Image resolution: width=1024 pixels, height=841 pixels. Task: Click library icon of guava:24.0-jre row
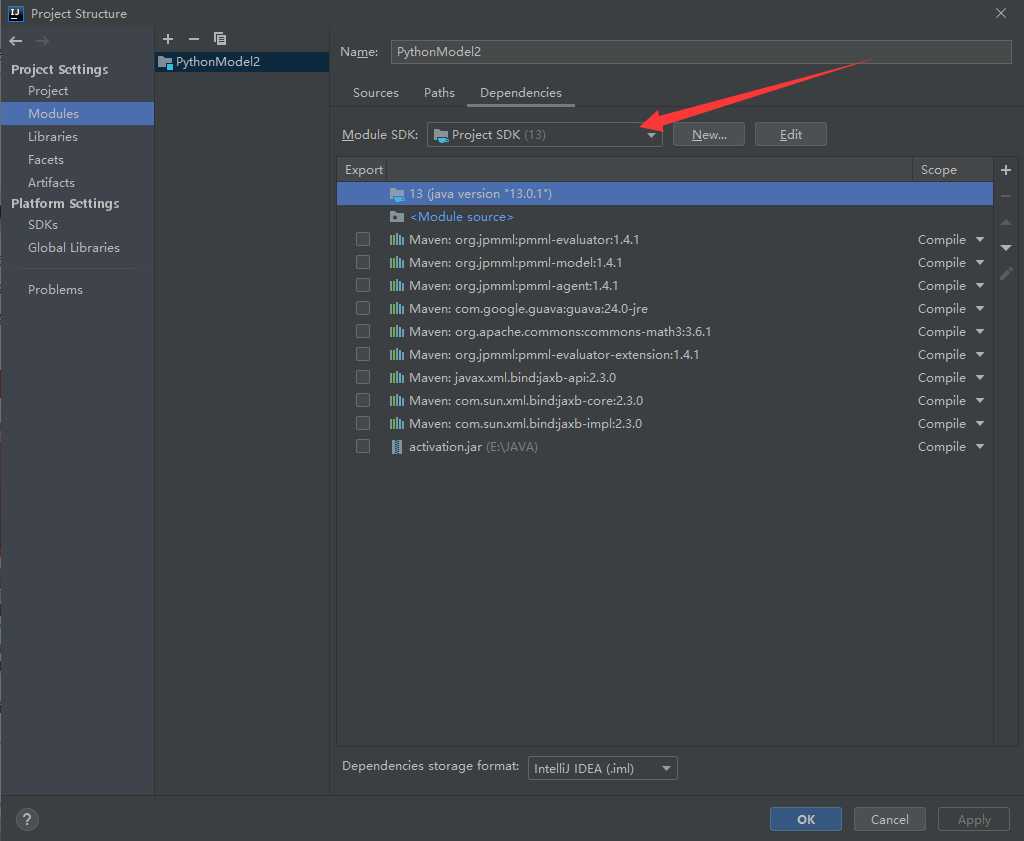(396, 308)
